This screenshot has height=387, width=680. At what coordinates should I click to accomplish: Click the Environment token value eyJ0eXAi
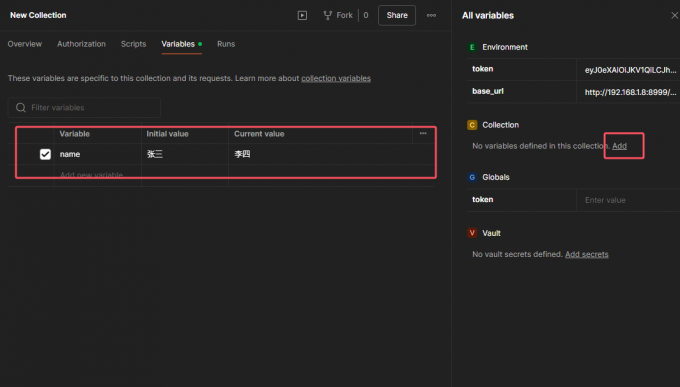click(630, 70)
